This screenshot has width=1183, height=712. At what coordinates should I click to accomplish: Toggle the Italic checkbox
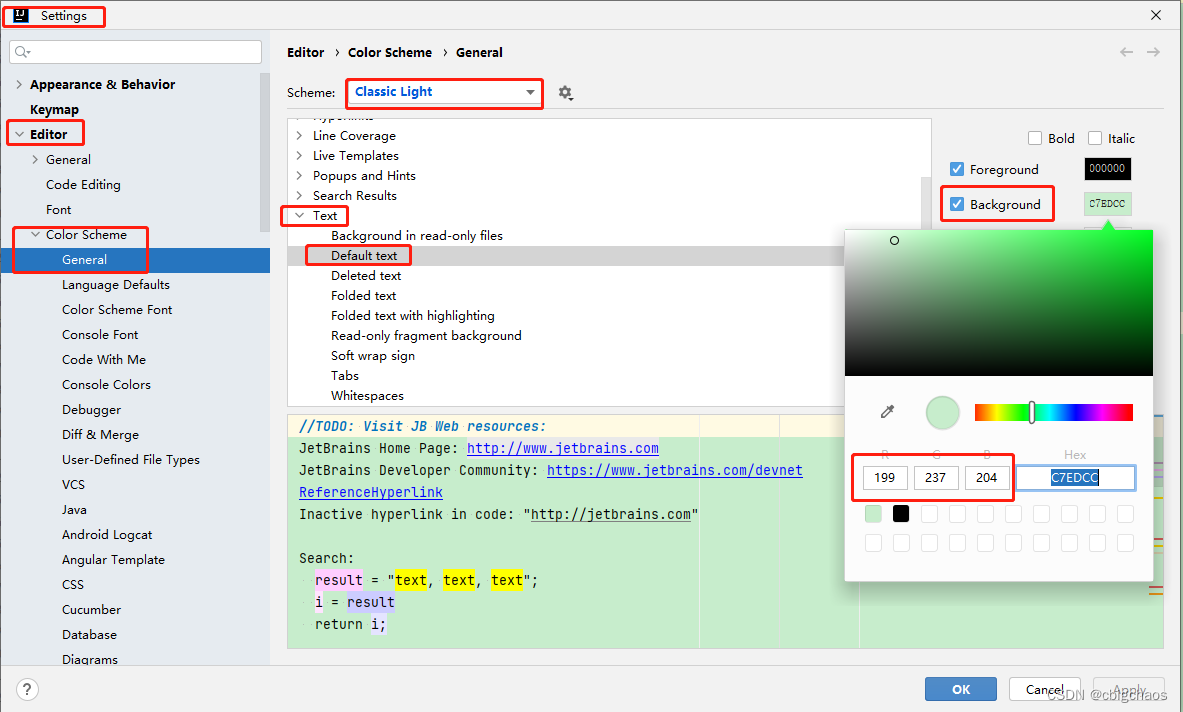pos(1095,138)
